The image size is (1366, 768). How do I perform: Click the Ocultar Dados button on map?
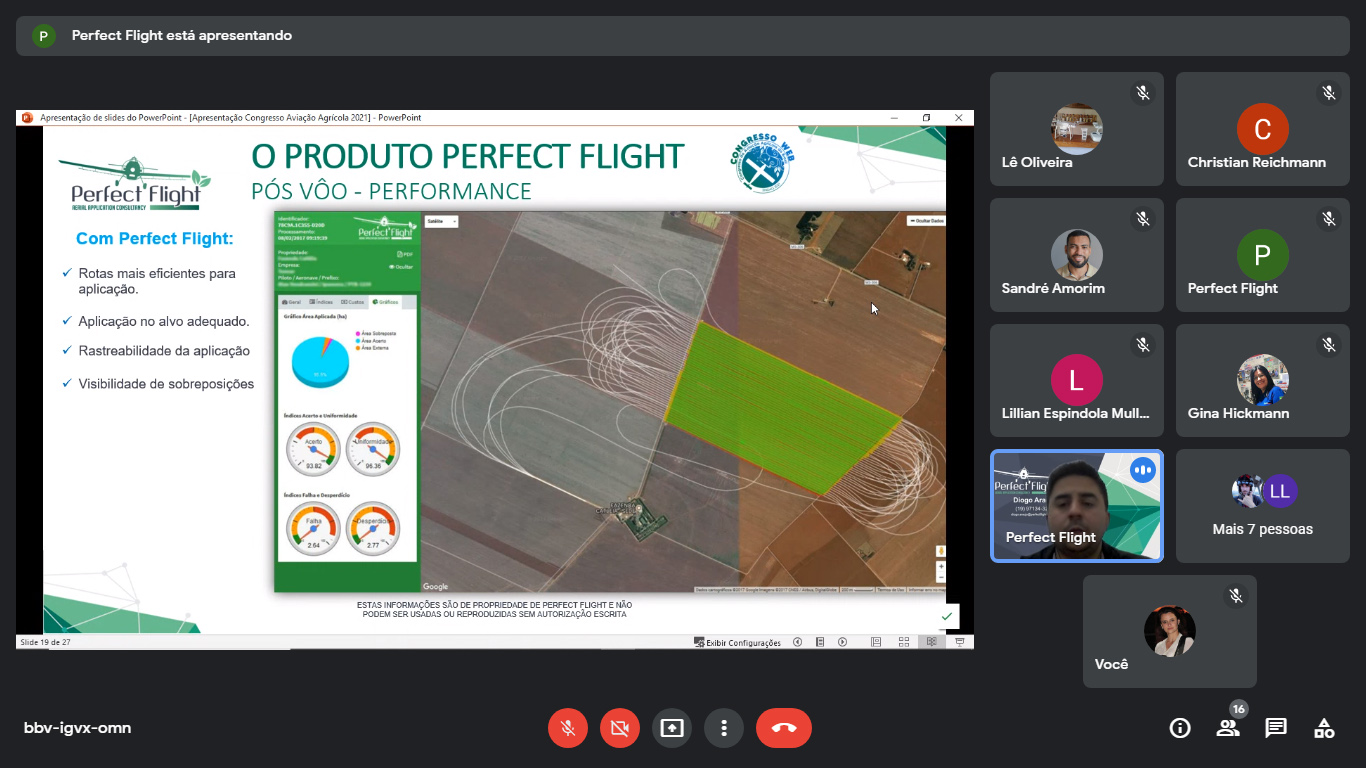tap(925, 220)
